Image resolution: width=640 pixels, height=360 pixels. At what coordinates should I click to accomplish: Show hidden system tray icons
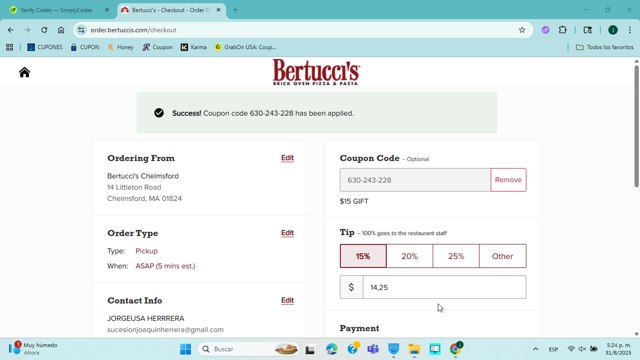click(x=536, y=349)
